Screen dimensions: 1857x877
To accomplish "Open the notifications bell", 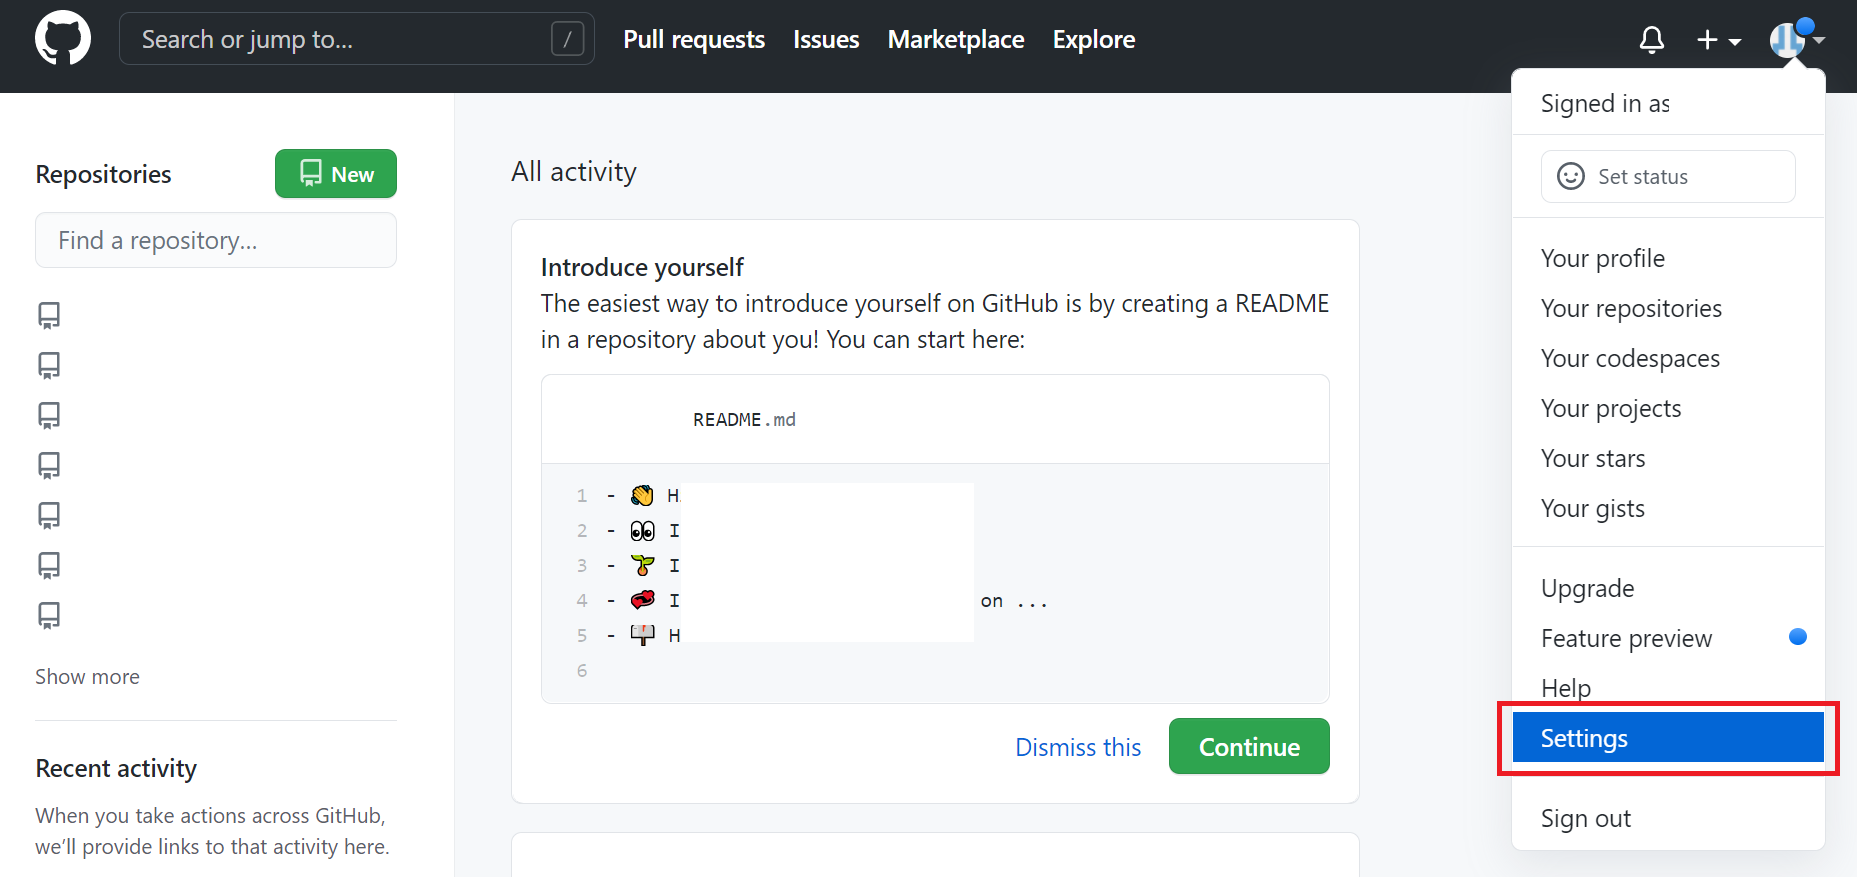I will coord(1652,40).
